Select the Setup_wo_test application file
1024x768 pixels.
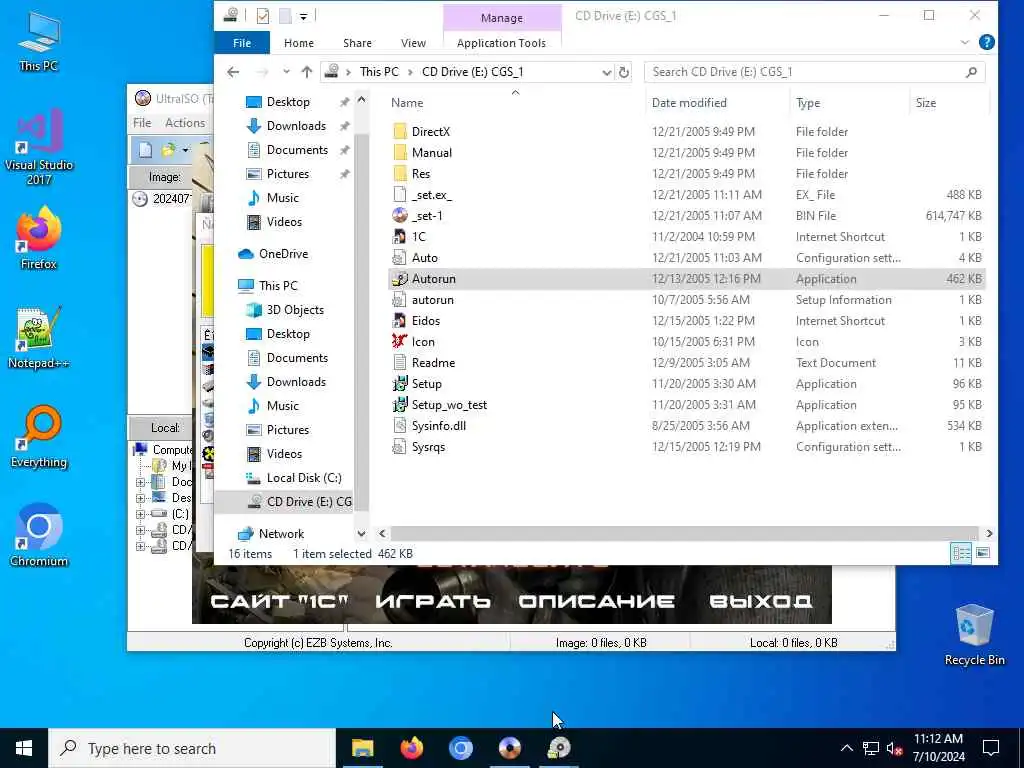(x=449, y=405)
